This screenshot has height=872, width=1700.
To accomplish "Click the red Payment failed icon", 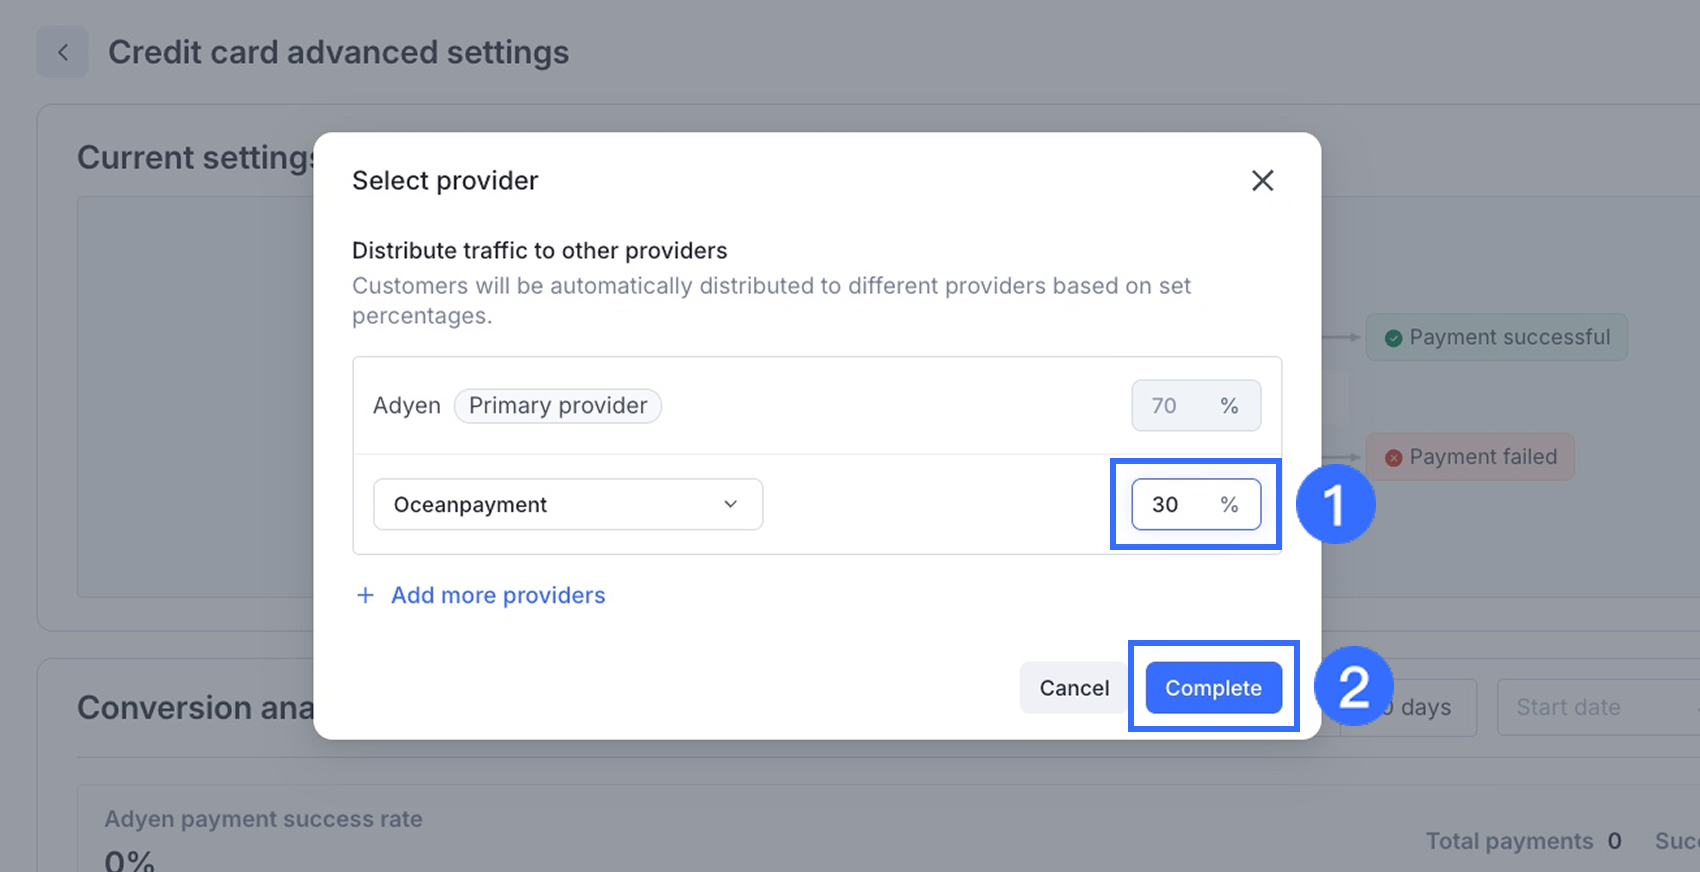I will tap(1393, 458).
